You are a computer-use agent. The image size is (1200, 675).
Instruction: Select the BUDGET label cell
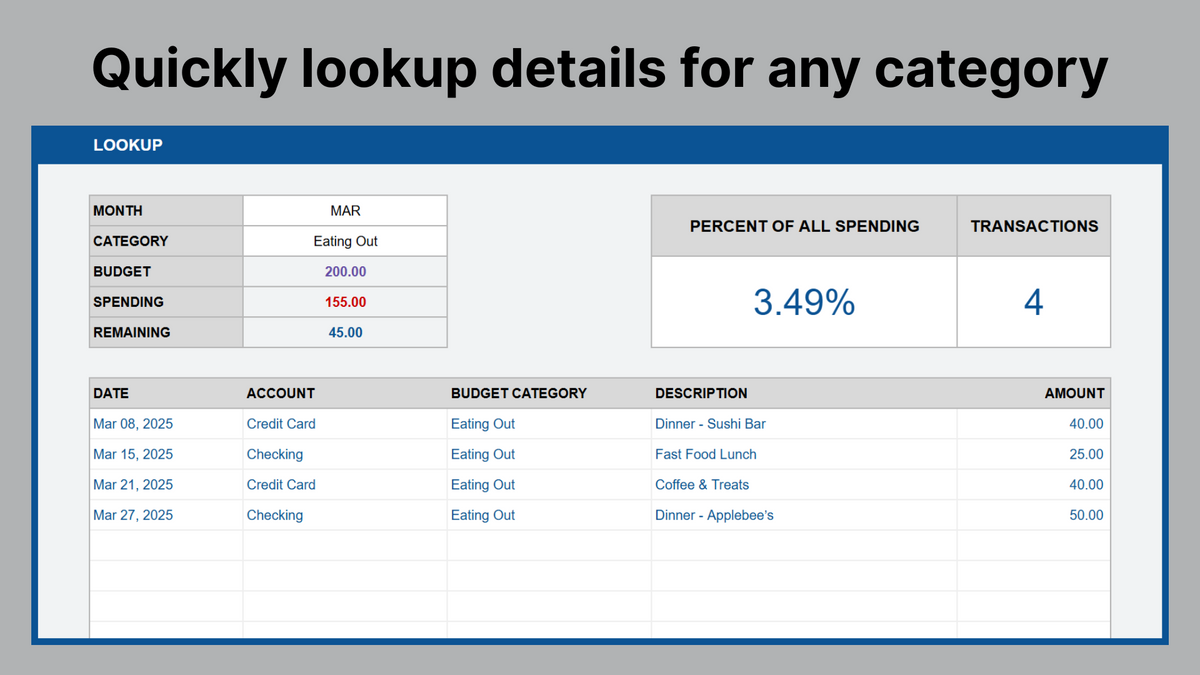pos(166,271)
